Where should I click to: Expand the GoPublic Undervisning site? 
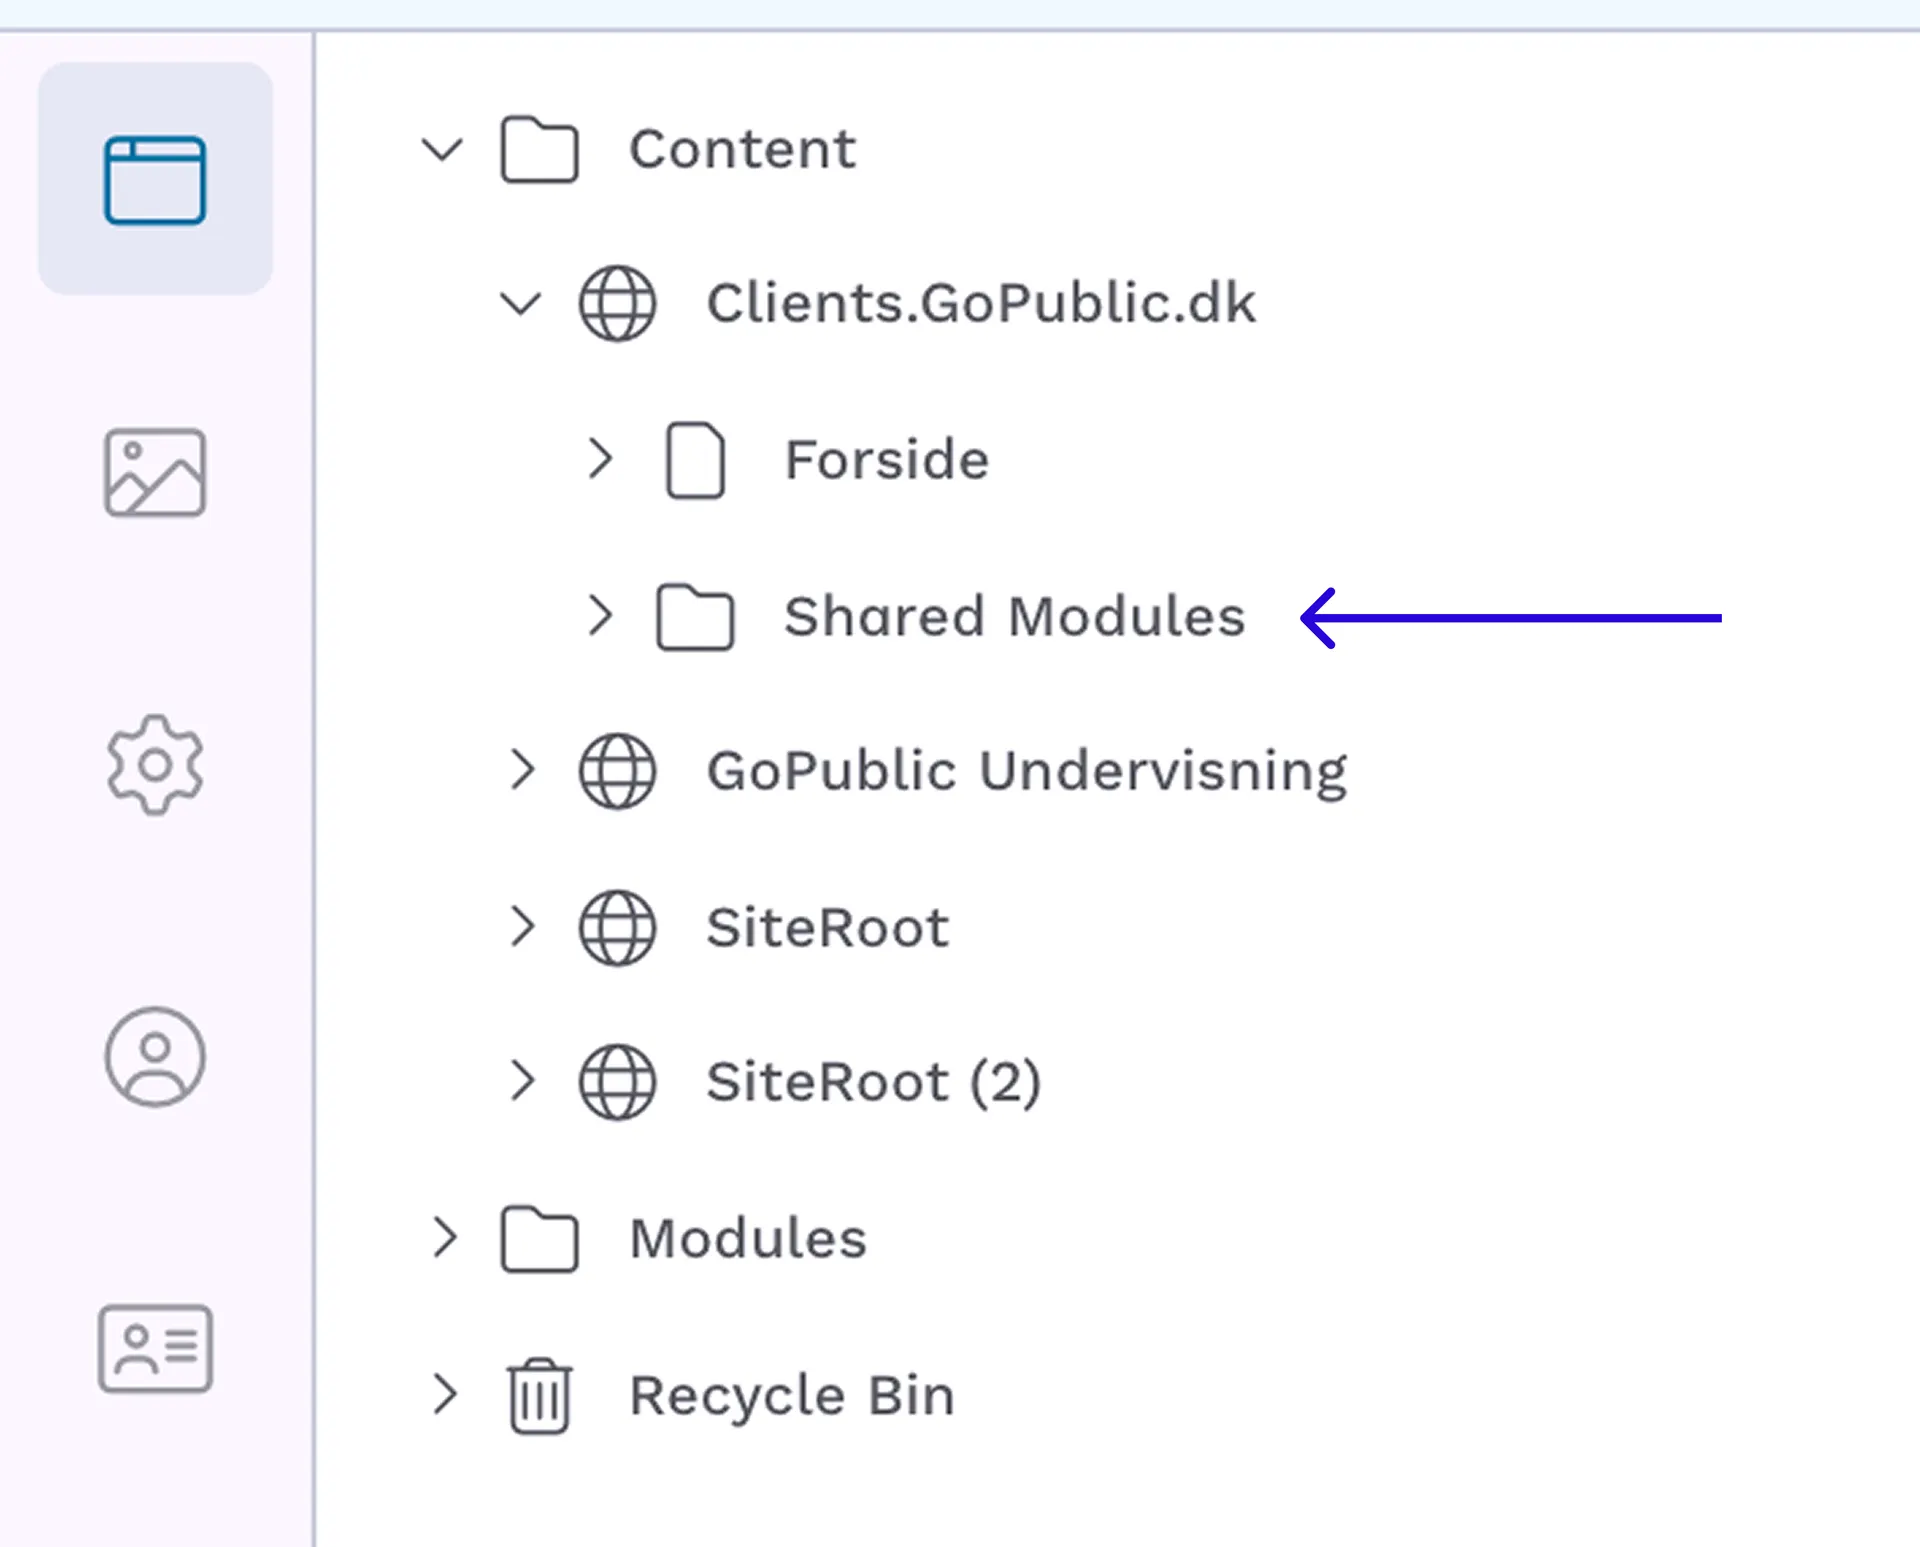tap(521, 770)
